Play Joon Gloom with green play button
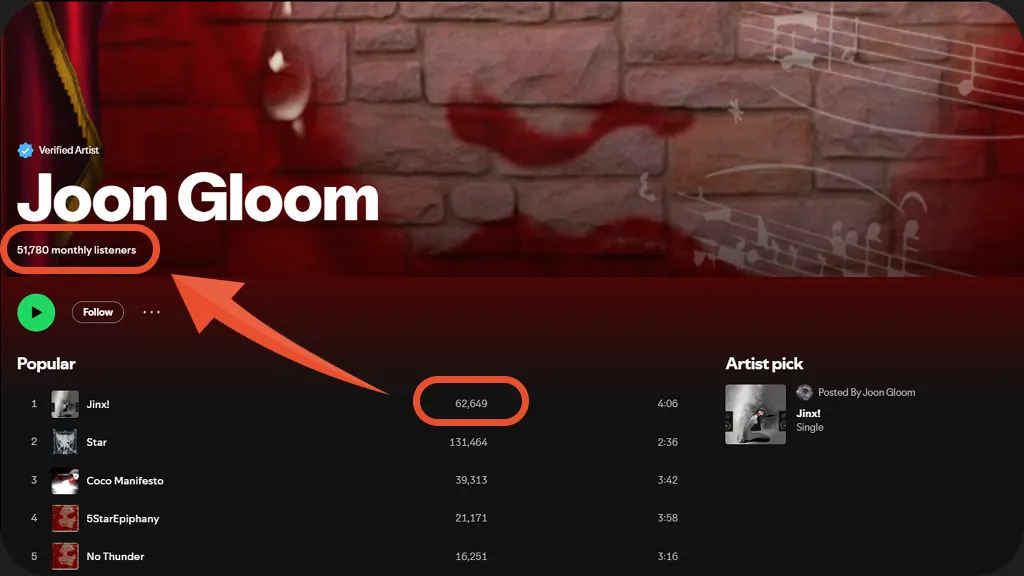Image resolution: width=1024 pixels, height=576 pixels. (x=36, y=312)
